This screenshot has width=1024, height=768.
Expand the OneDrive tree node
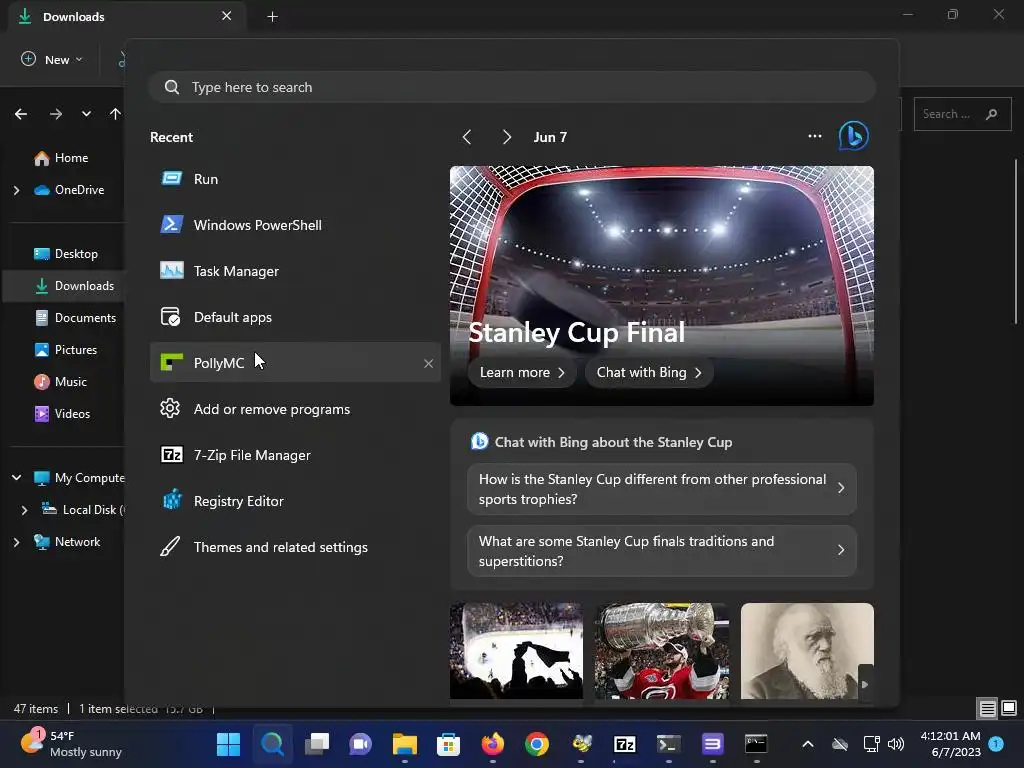click(x=16, y=190)
